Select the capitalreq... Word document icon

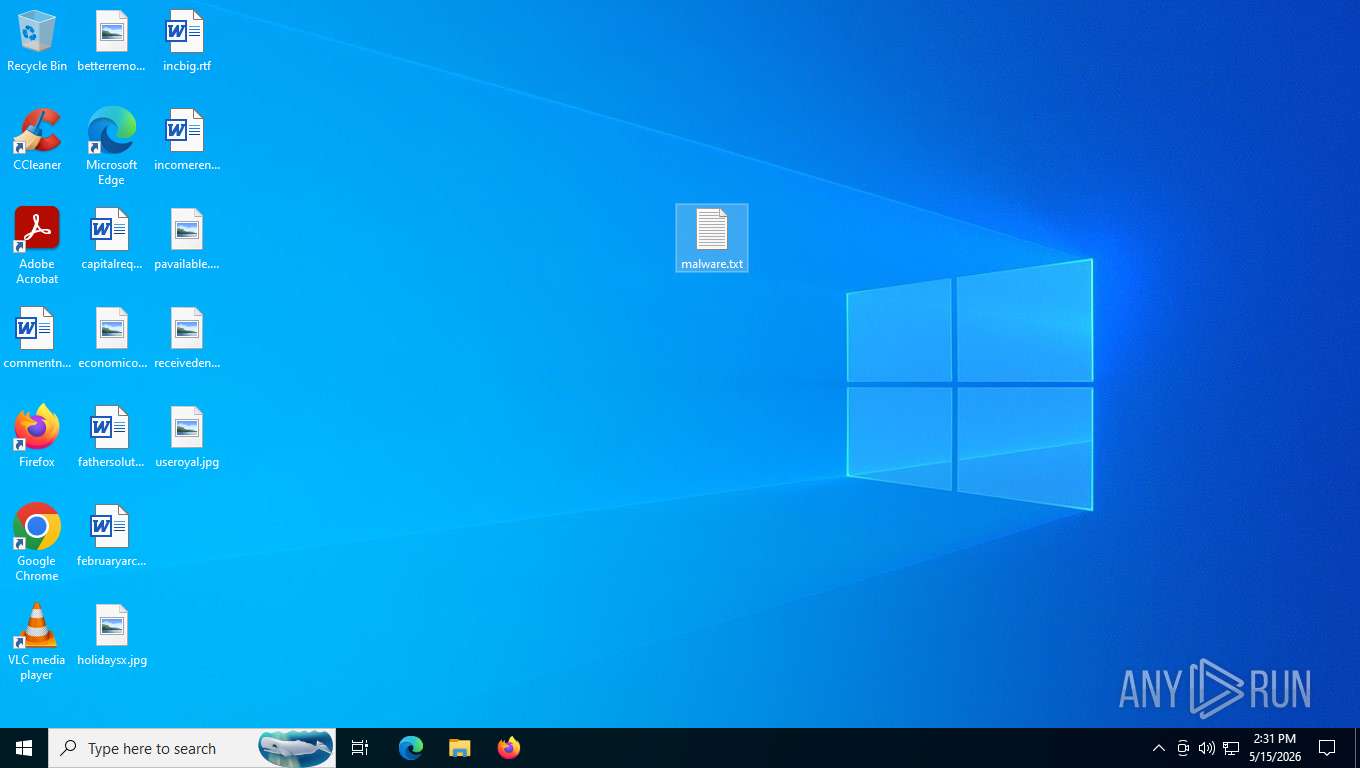pos(111,239)
